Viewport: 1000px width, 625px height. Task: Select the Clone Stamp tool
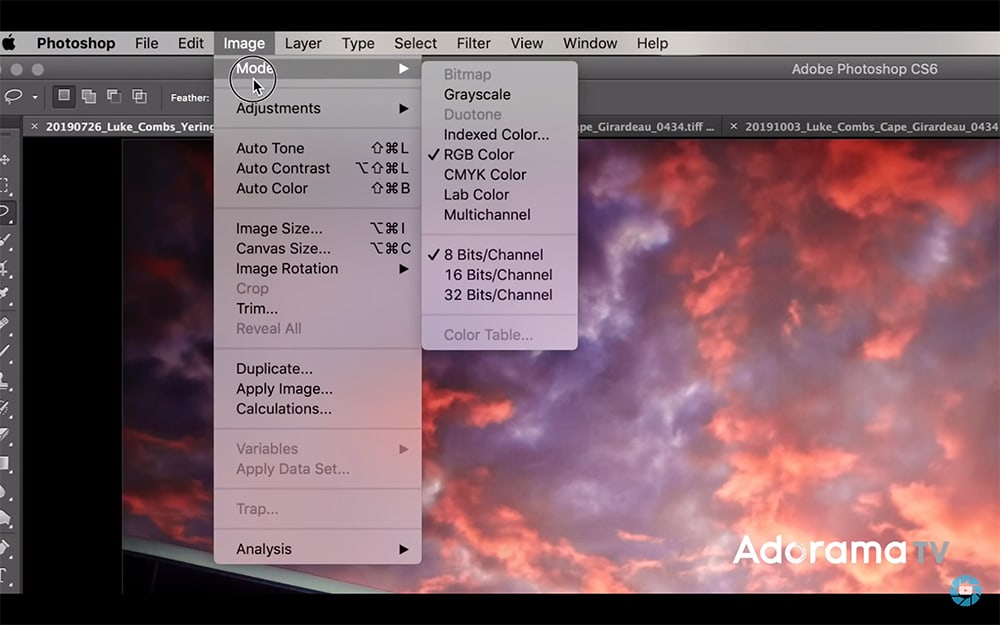pos(5,380)
